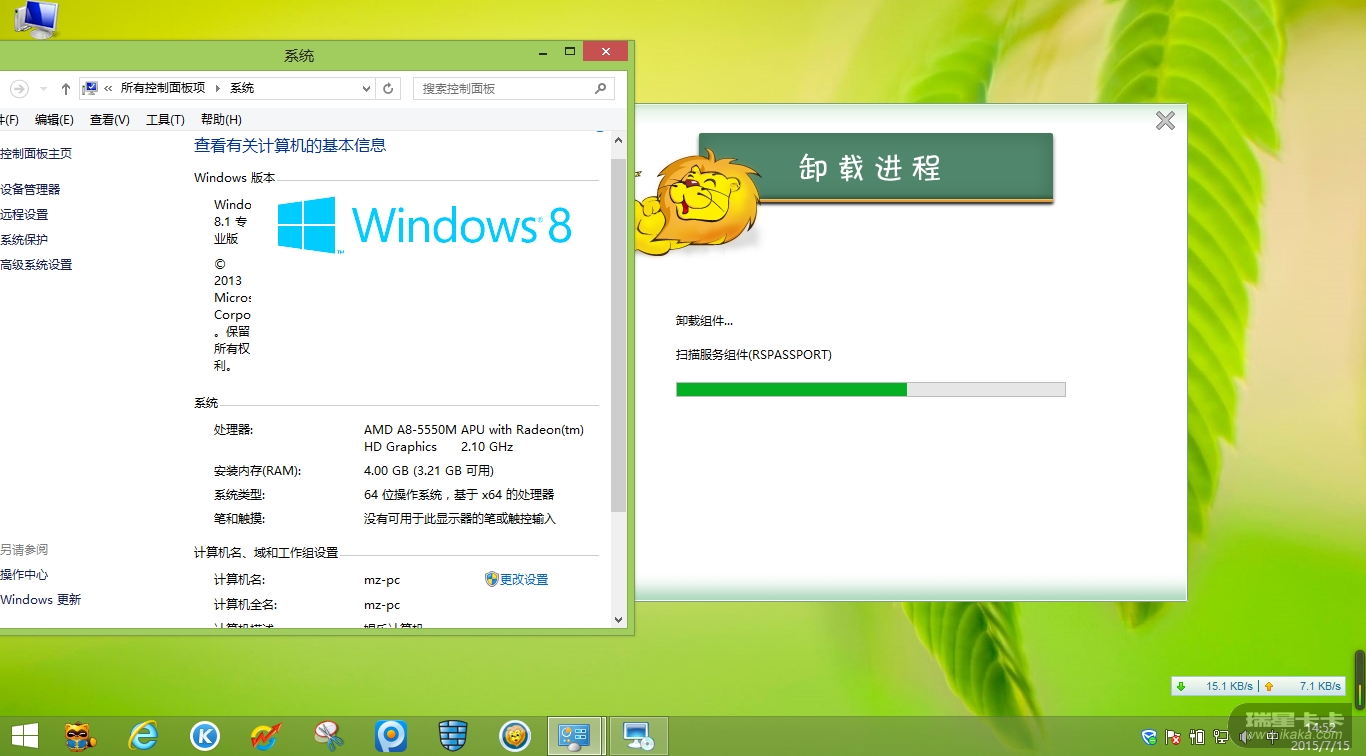This screenshot has width=1366, height=756.
Task: Close the 卸载进程 uninstall dialog
Action: click(1165, 121)
